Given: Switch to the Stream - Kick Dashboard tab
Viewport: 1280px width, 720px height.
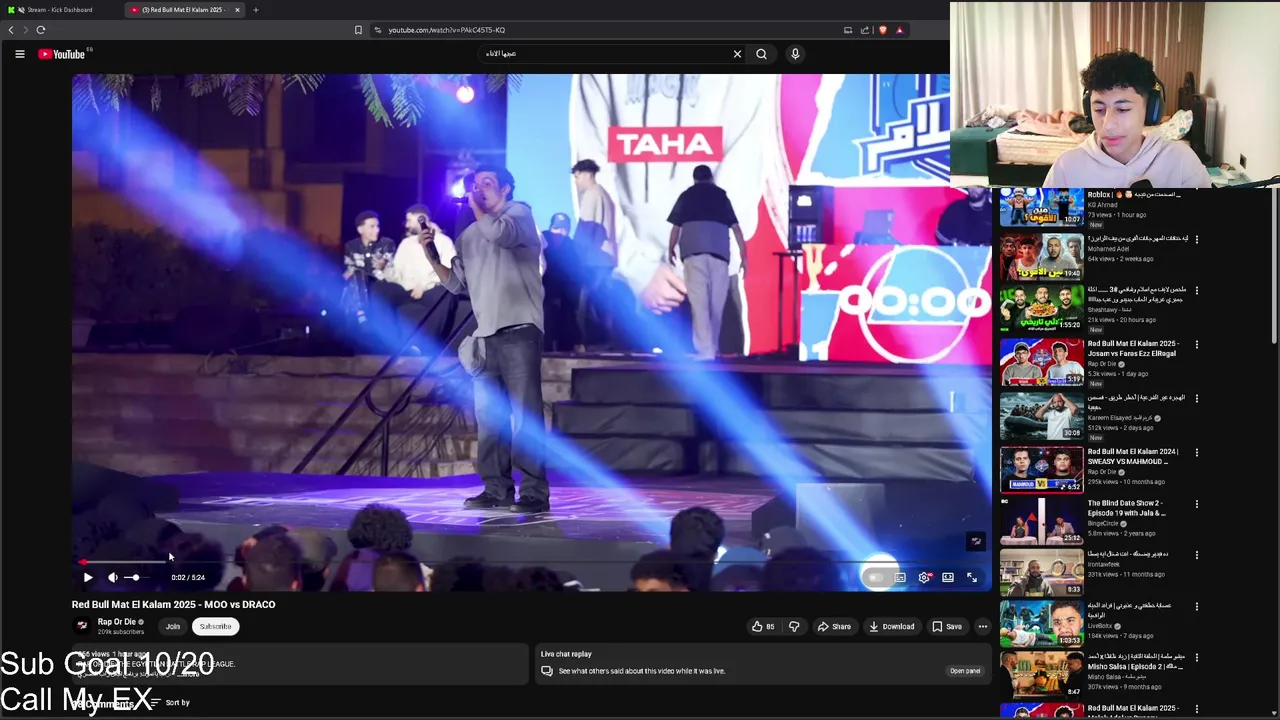Looking at the screenshot, I should (61, 10).
